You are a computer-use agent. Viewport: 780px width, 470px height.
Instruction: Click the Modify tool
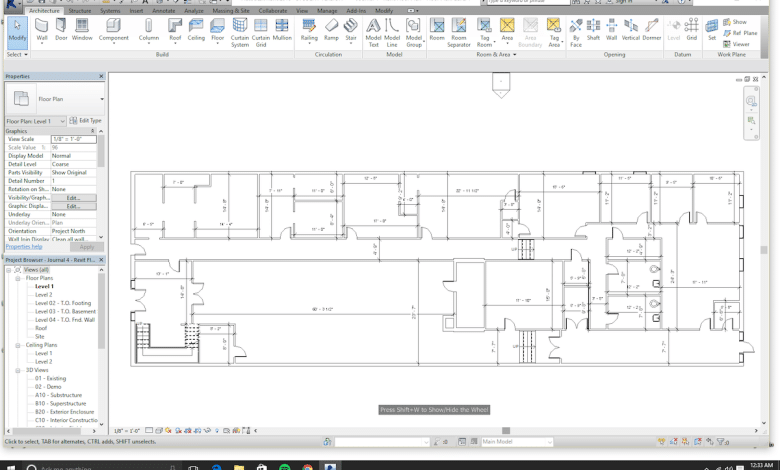pos(17,32)
